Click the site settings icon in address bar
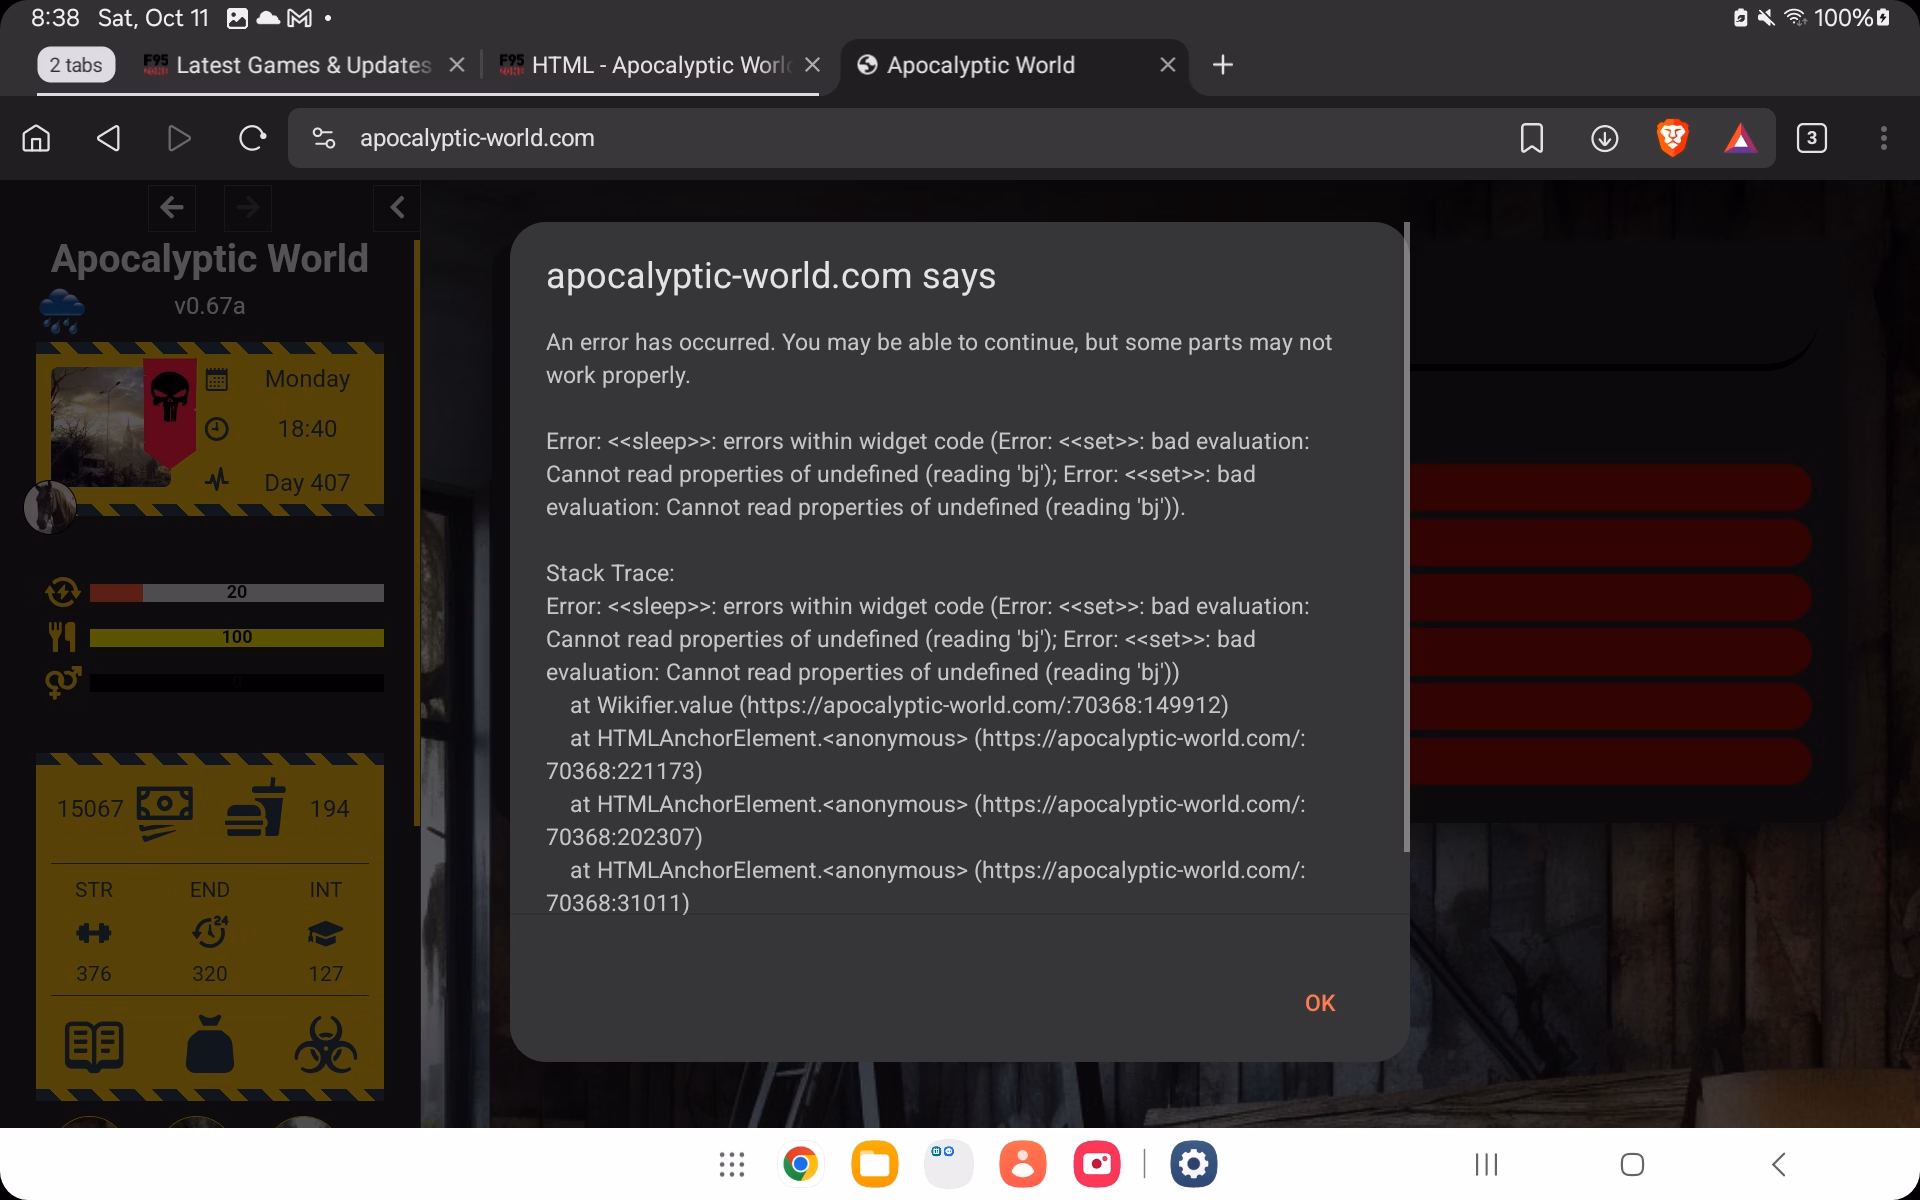Image resolution: width=1920 pixels, height=1200 pixels. point(323,138)
